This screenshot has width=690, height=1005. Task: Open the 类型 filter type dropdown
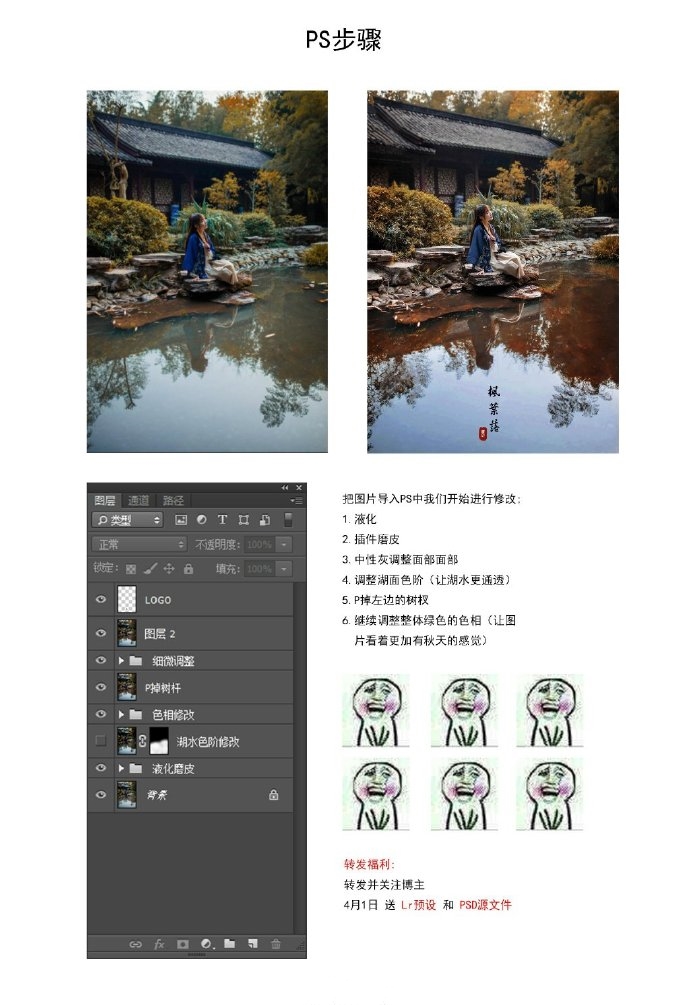(x=127, y=520)
